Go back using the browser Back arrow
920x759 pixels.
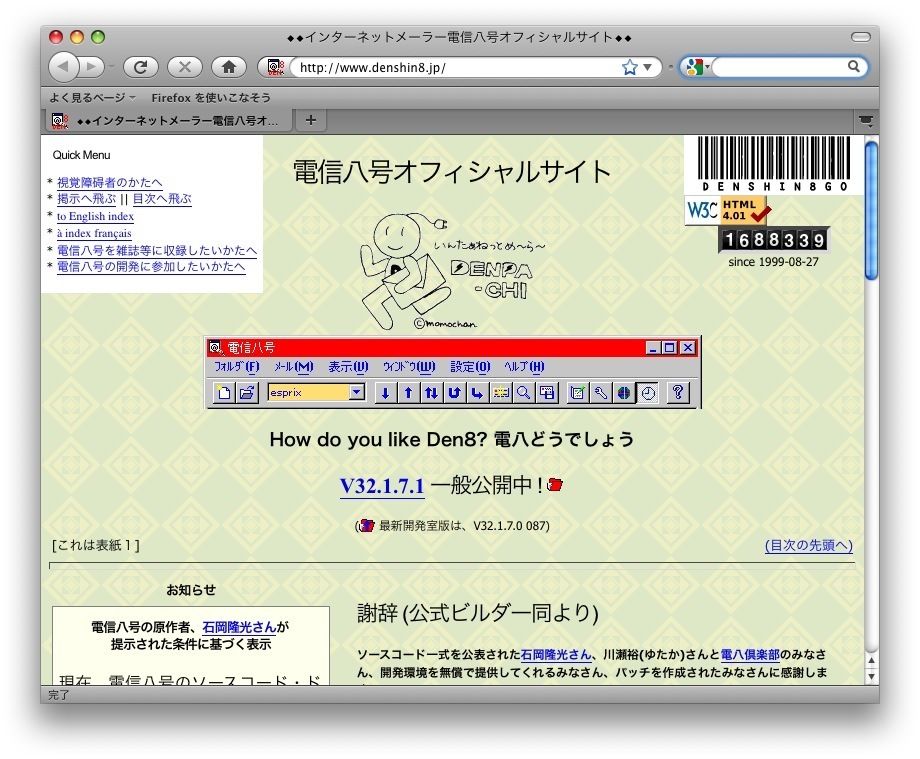tap(64, 67)
